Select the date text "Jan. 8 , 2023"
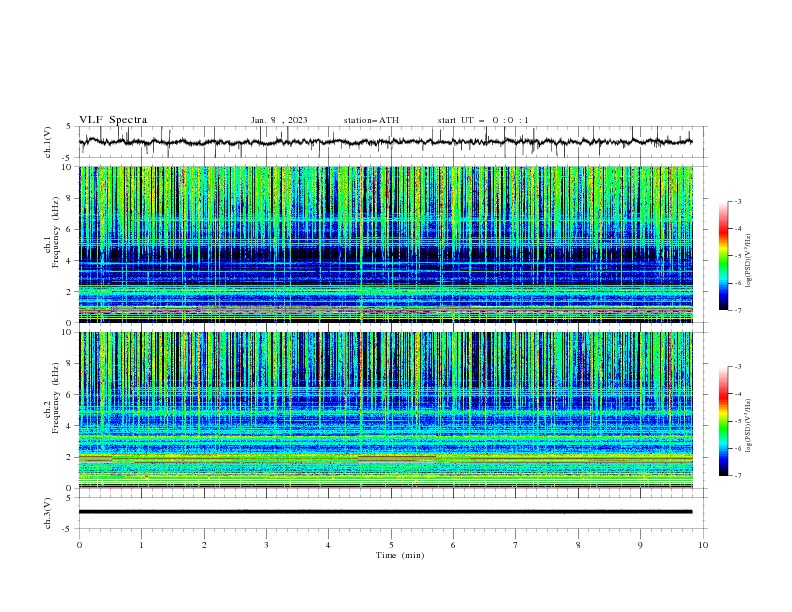The width and height of the screenshot is (792, 612). coord(279,120)
